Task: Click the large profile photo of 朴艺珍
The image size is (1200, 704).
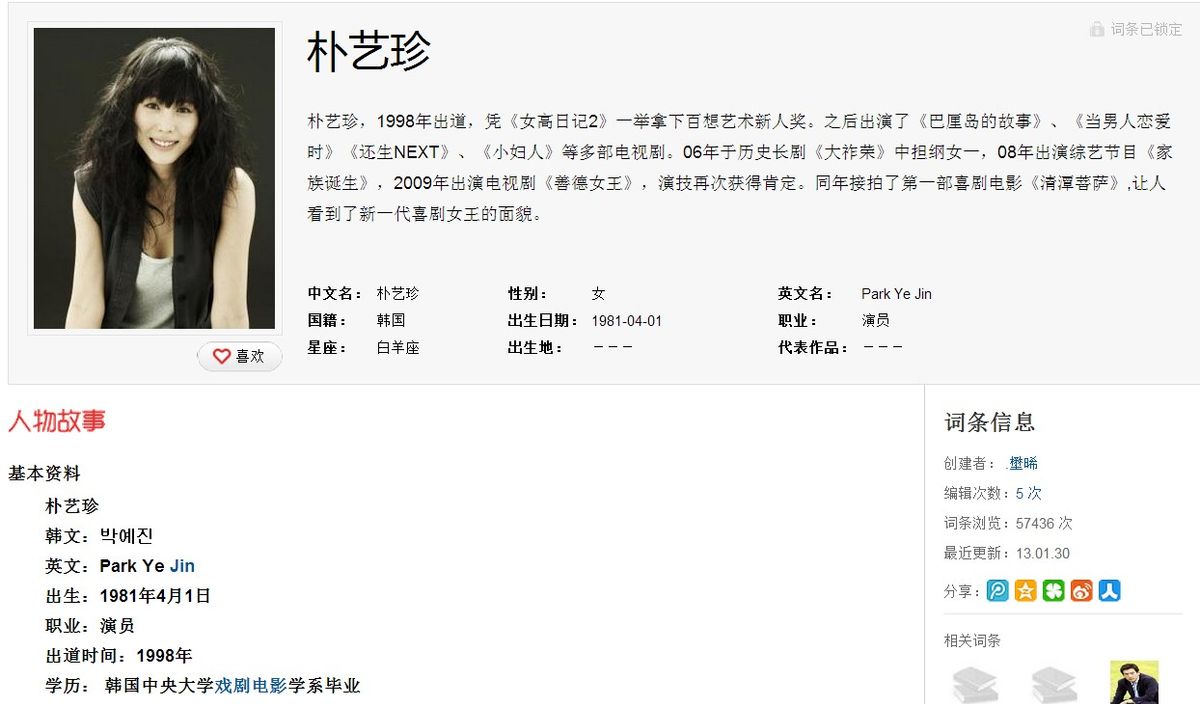Action: [154, 178]
